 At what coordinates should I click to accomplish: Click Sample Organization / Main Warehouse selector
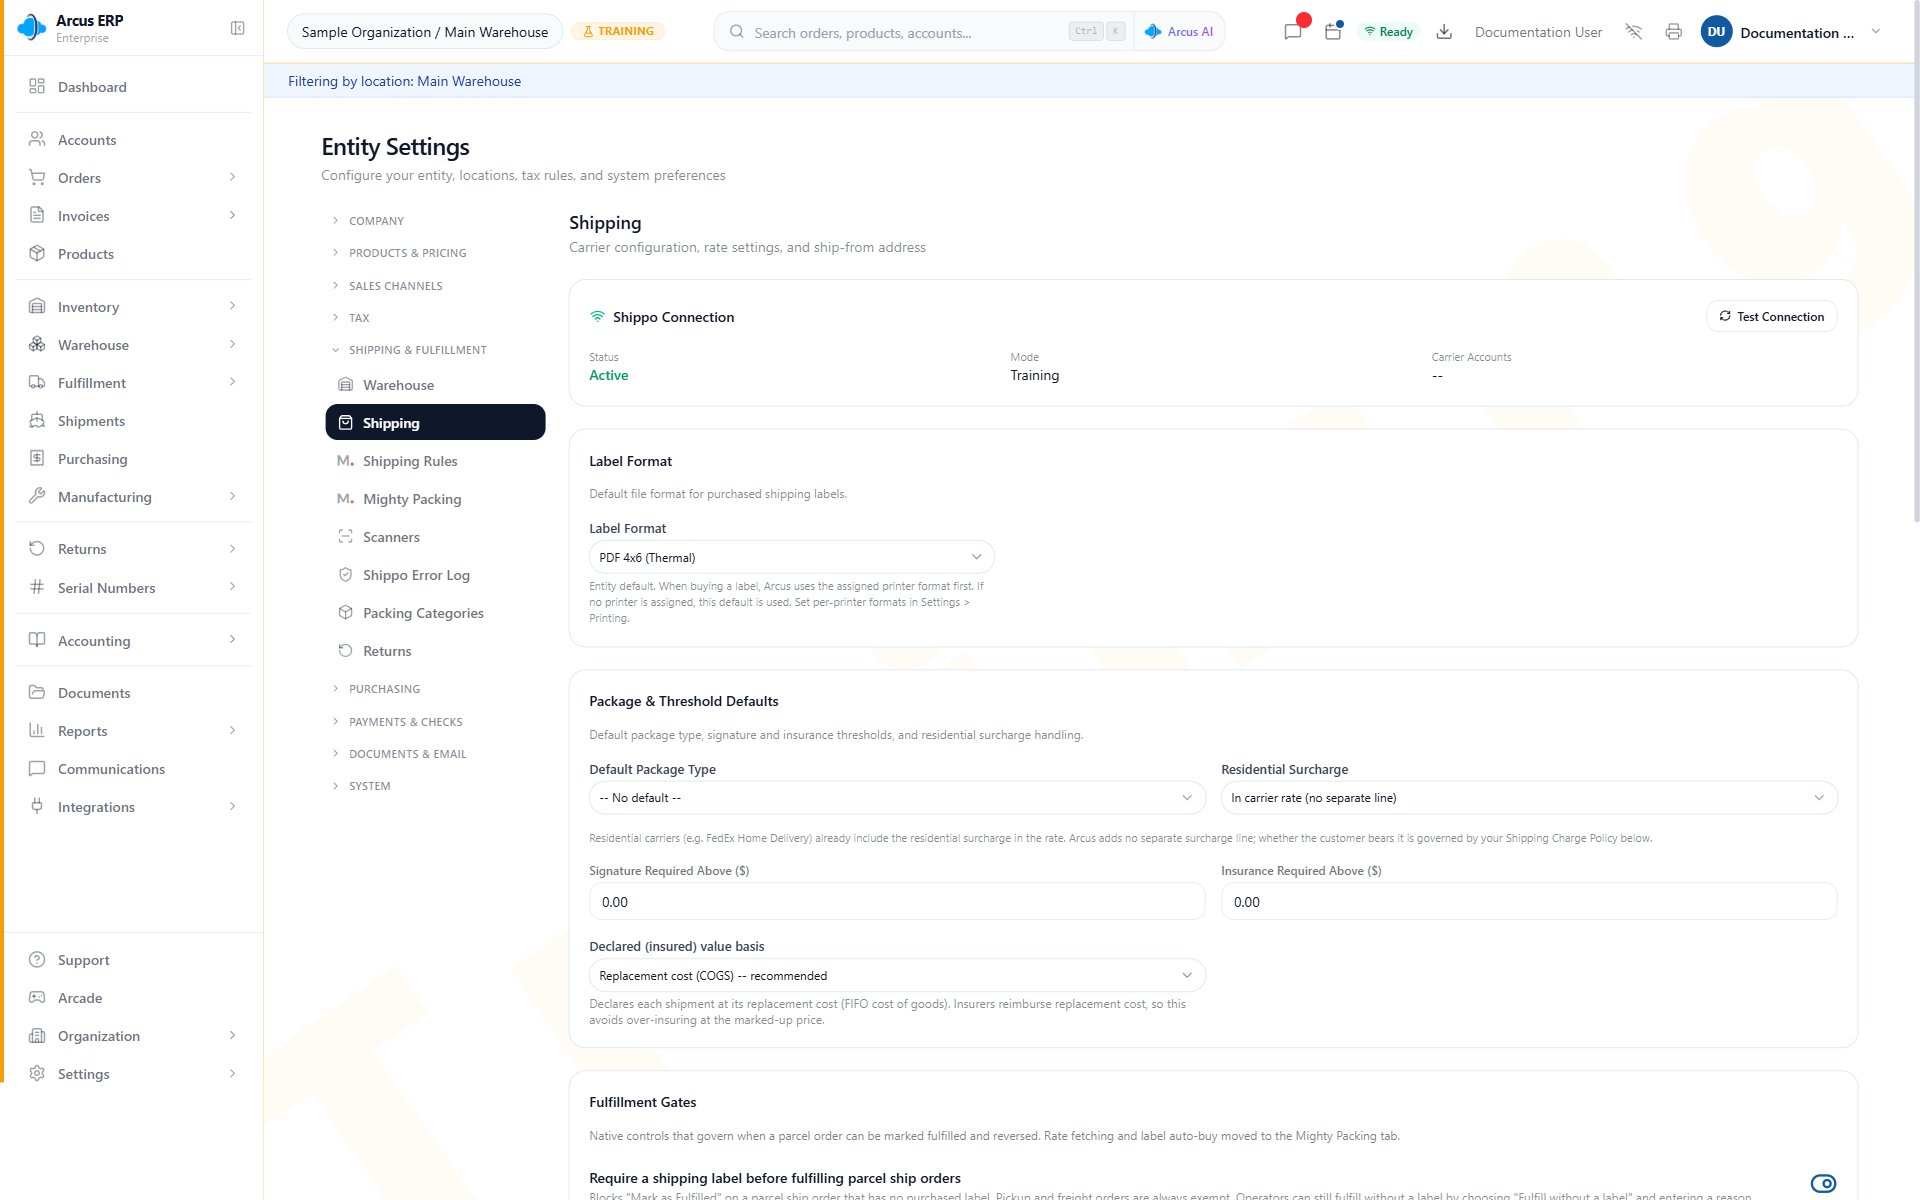[x=425, y=32]
